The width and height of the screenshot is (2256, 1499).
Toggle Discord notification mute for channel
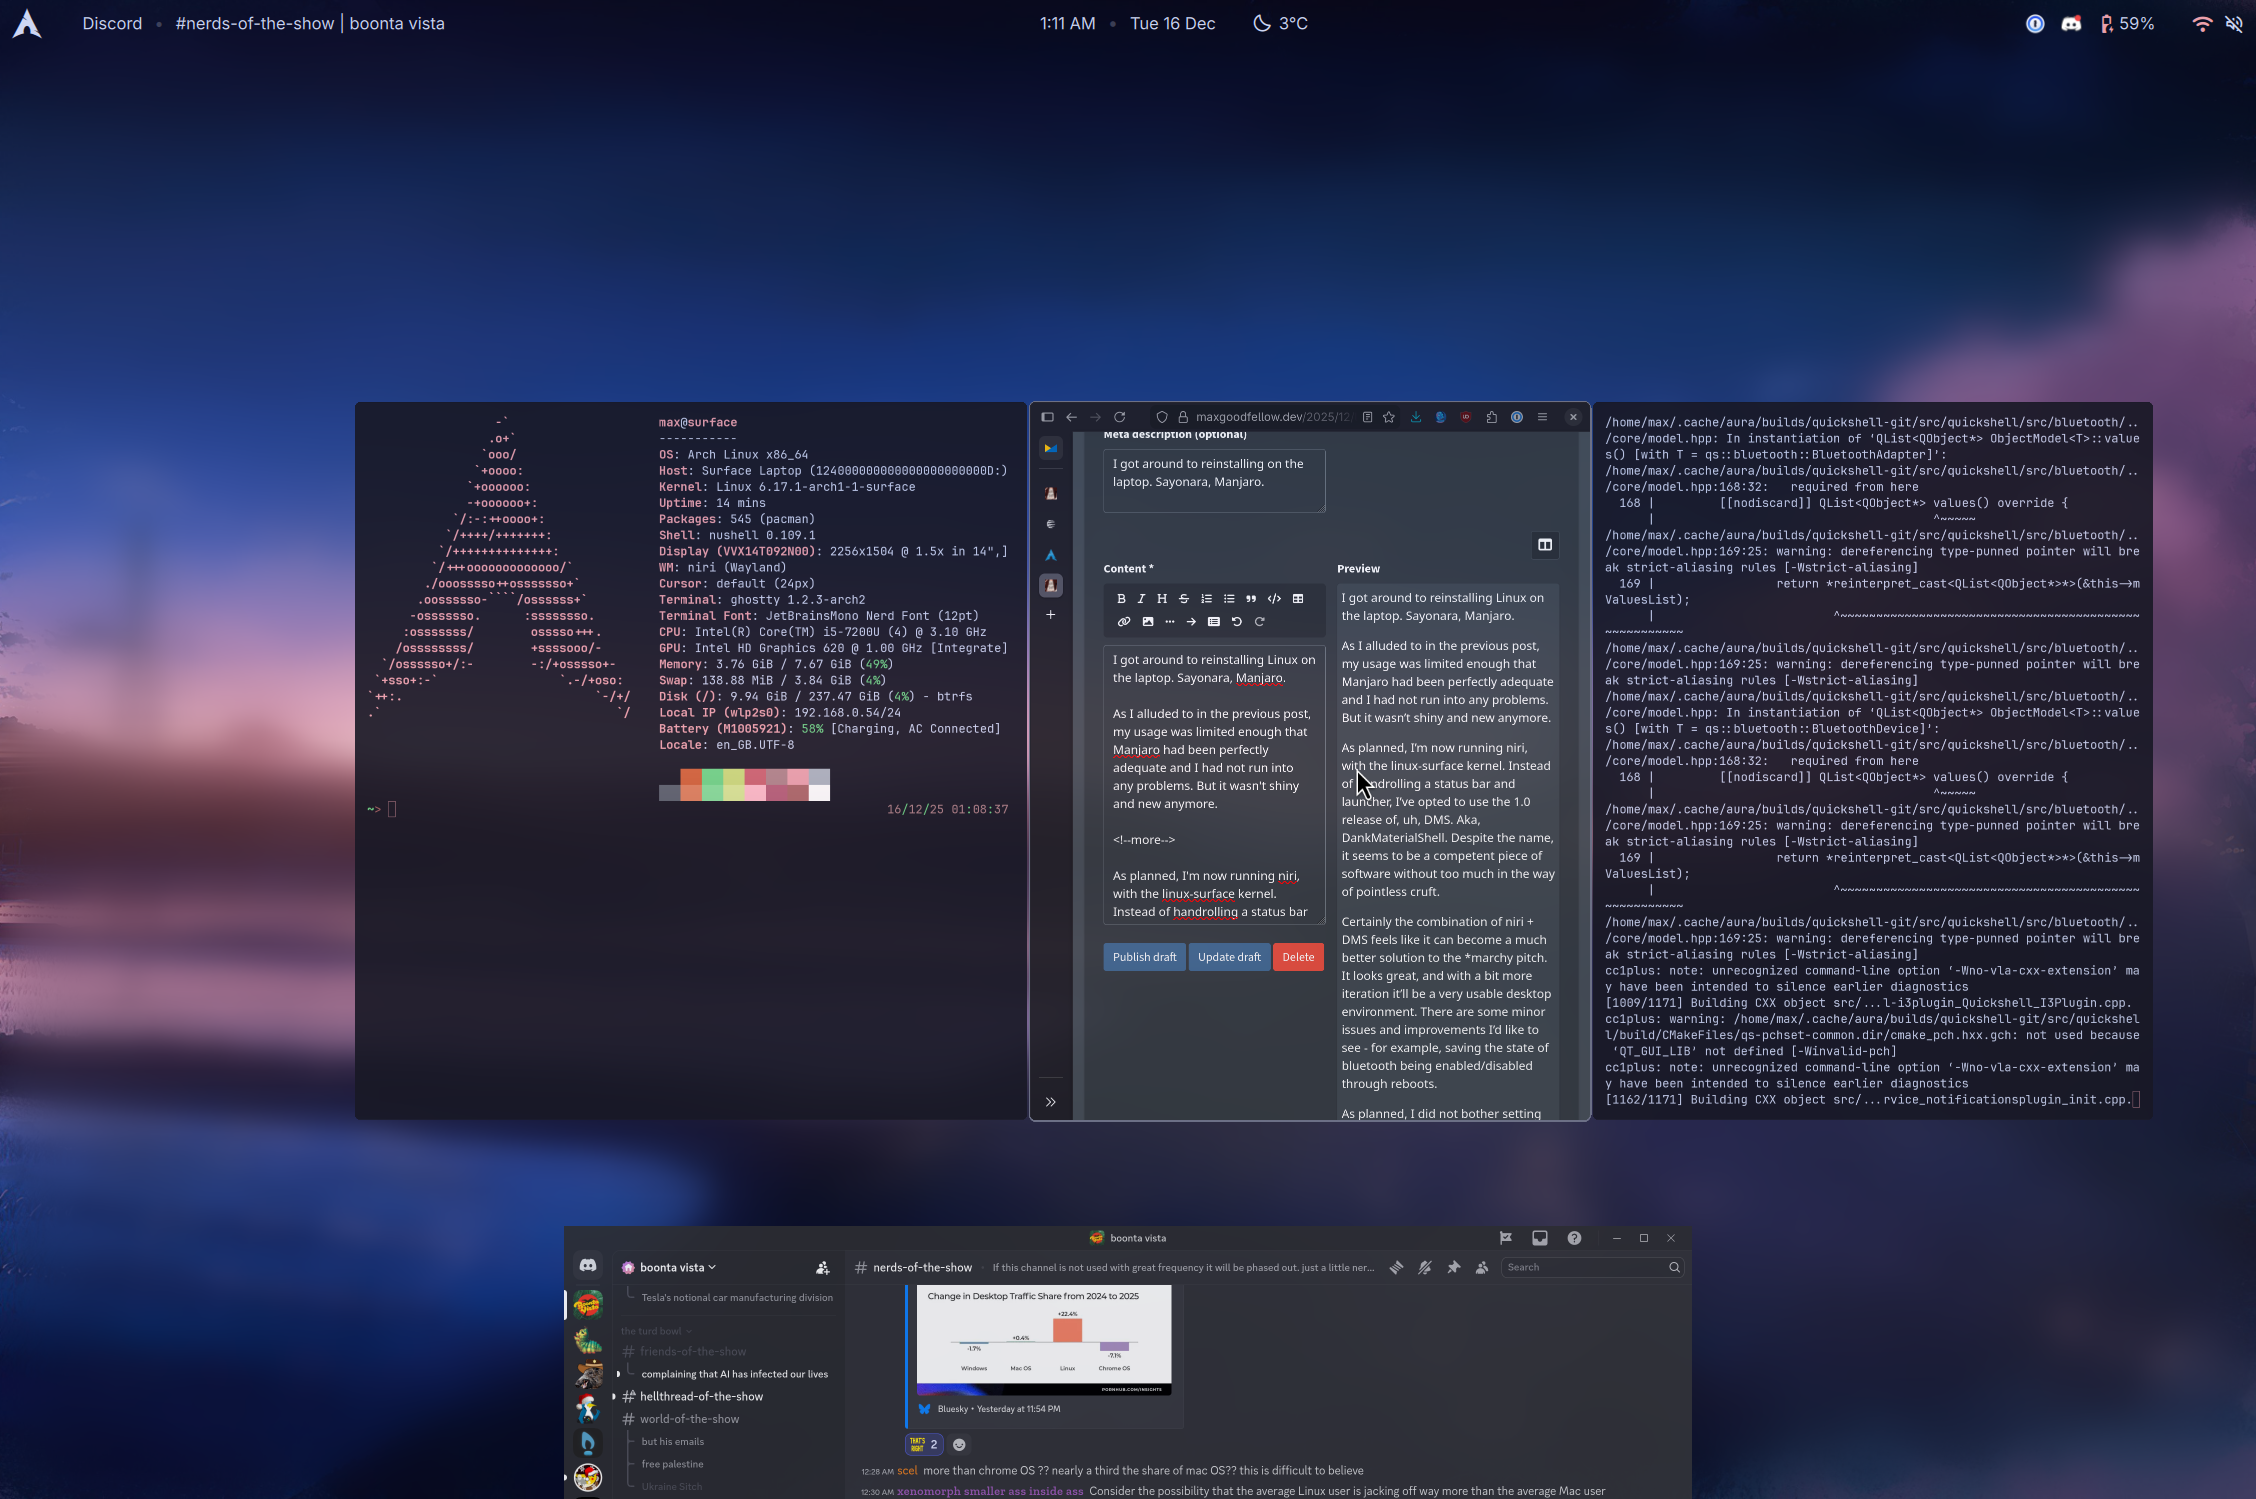(1425, 1267)
